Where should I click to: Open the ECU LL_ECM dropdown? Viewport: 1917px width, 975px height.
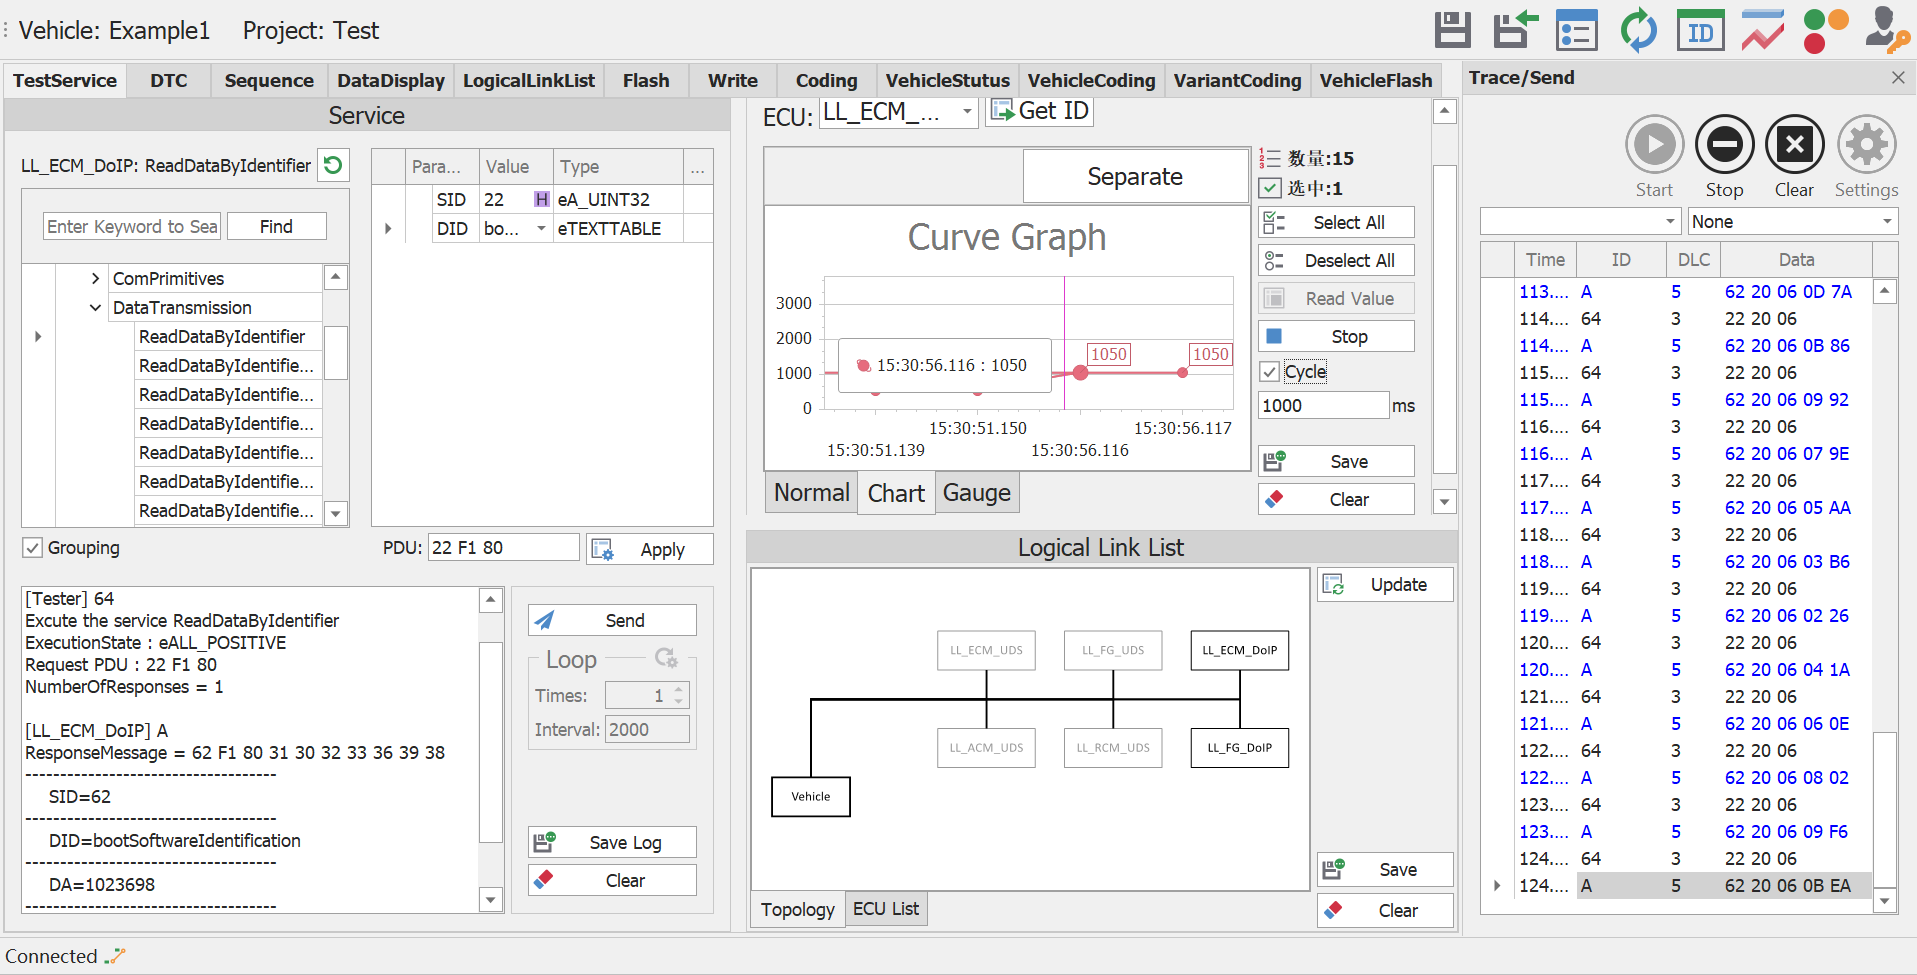[x=967, y=112]
